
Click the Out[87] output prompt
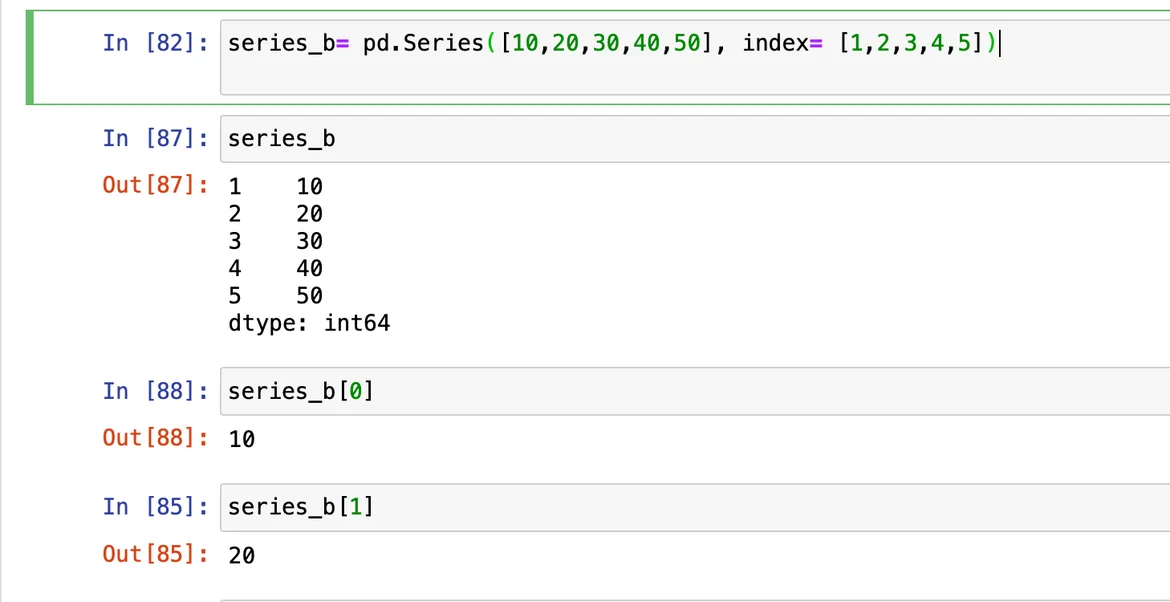[x=155, y=185]
